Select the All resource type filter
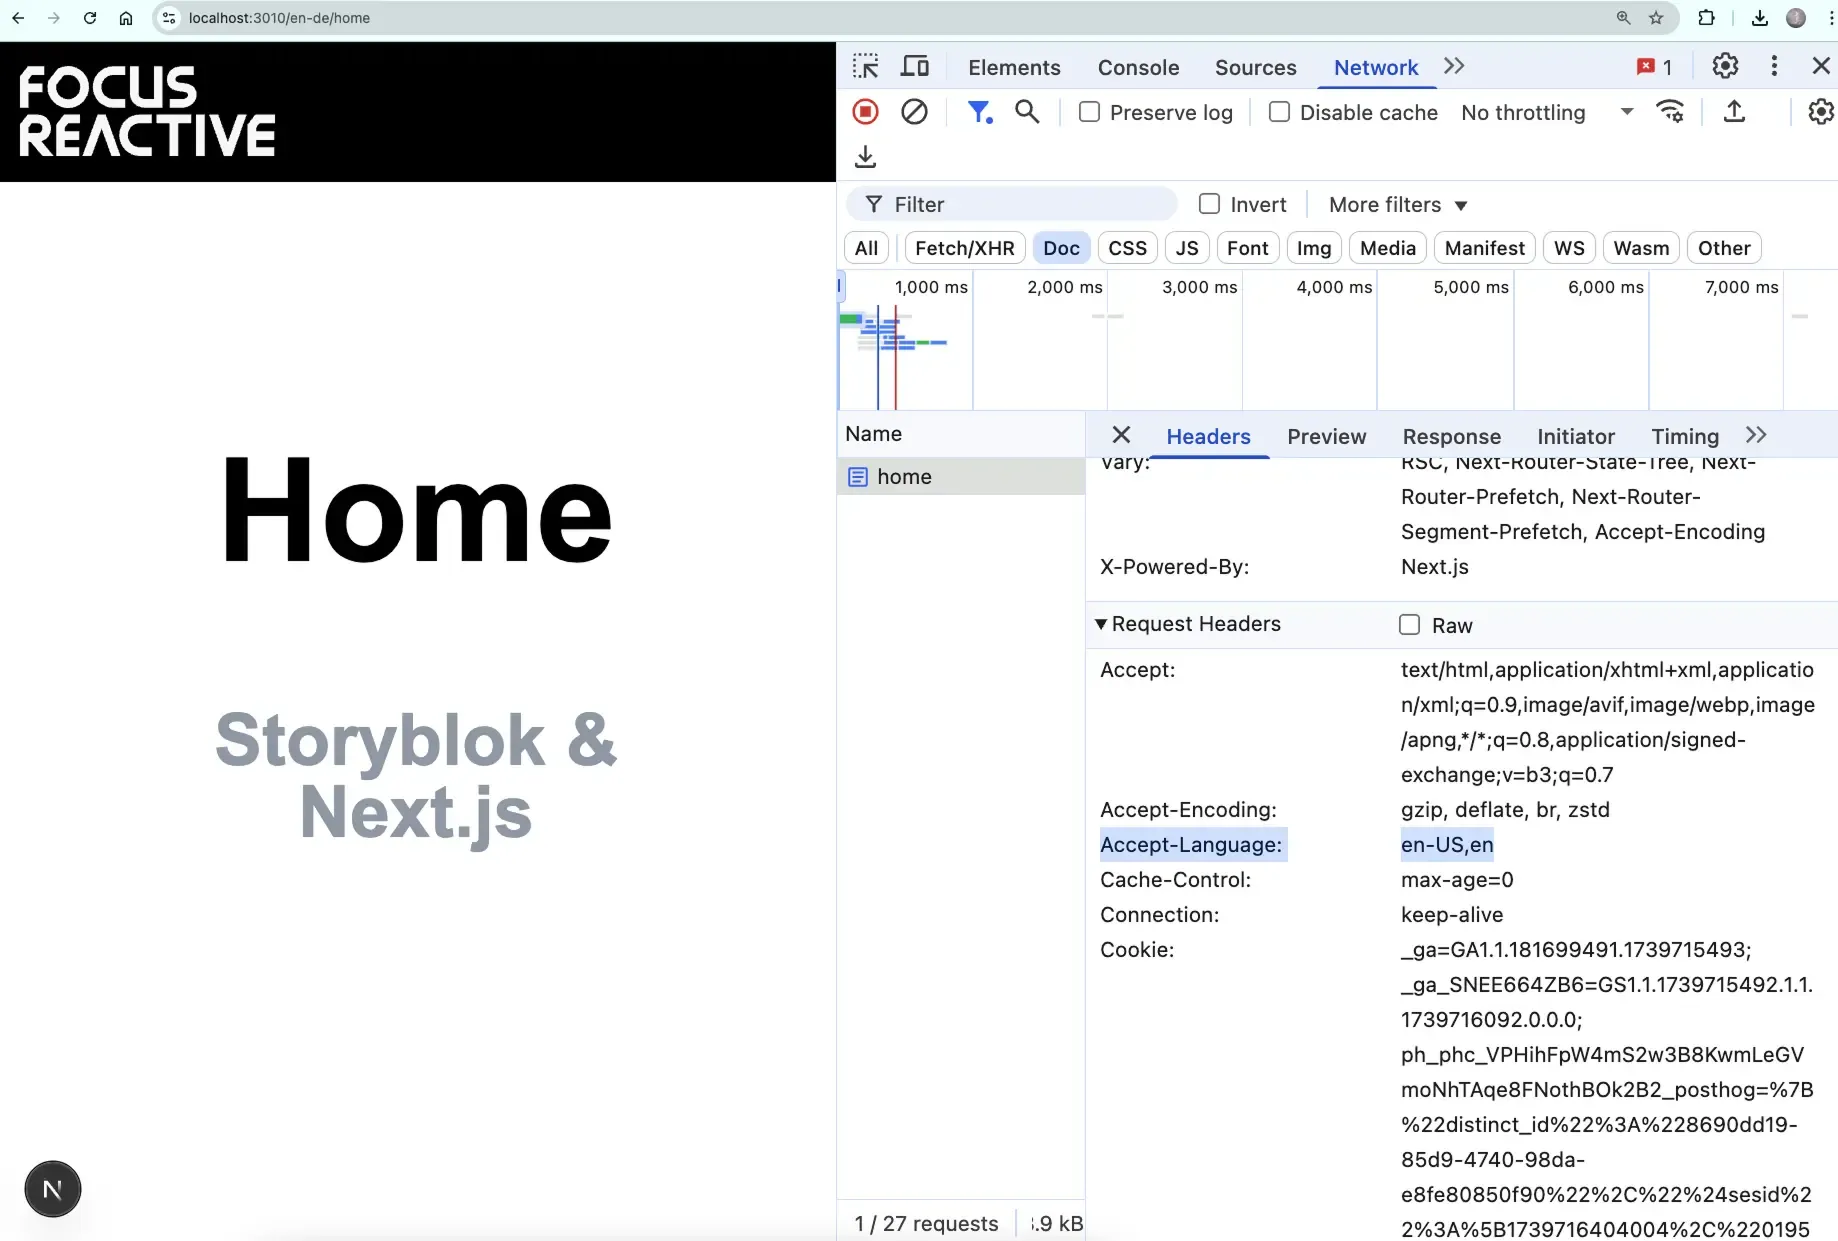This screenshot has height=1241, width=1838. click(866, 248)
